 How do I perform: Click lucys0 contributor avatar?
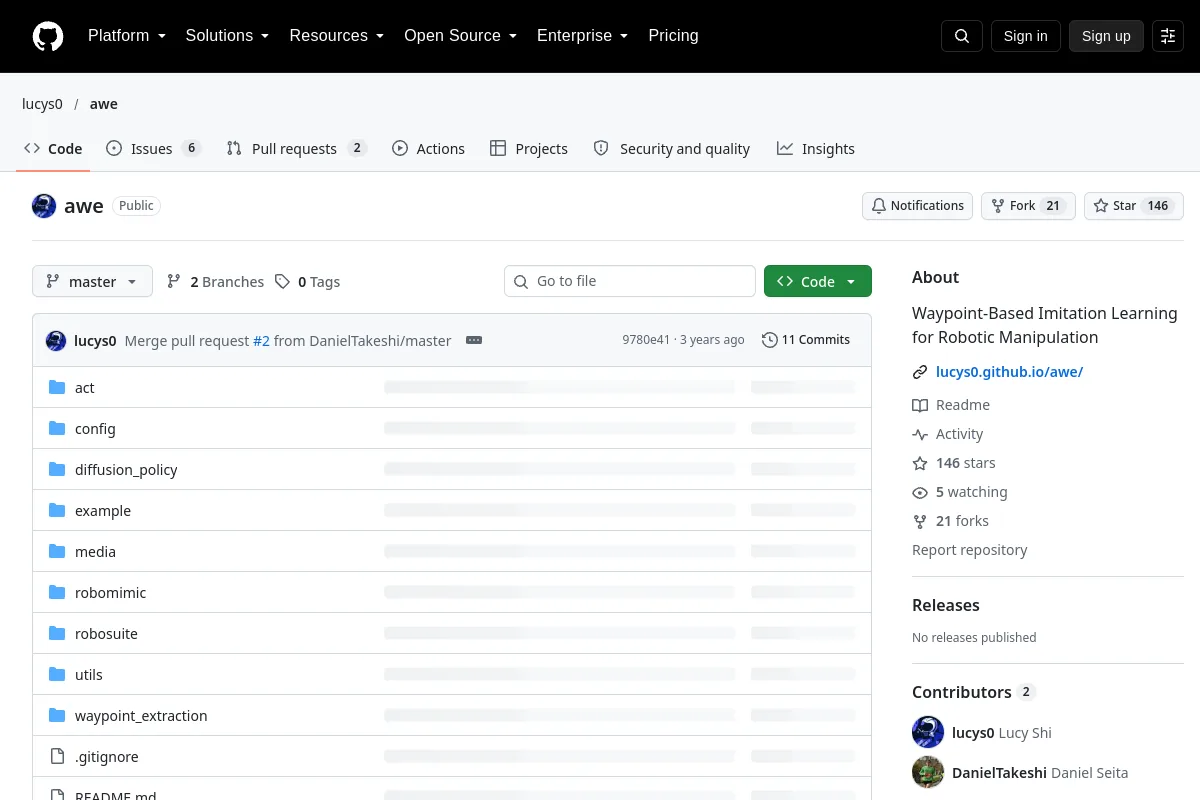pyautogui.click(x=928, y=732)
